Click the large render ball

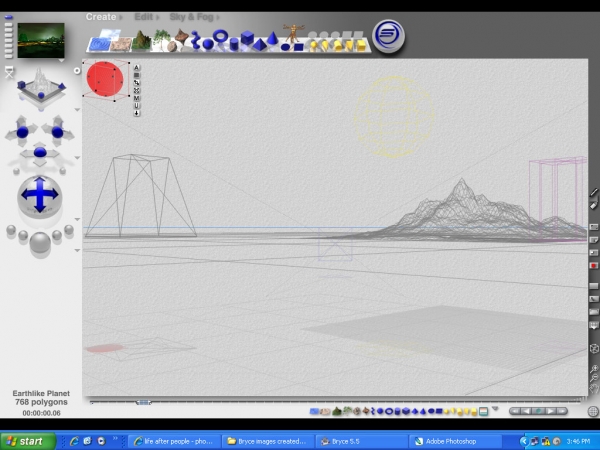click(40, 243)
